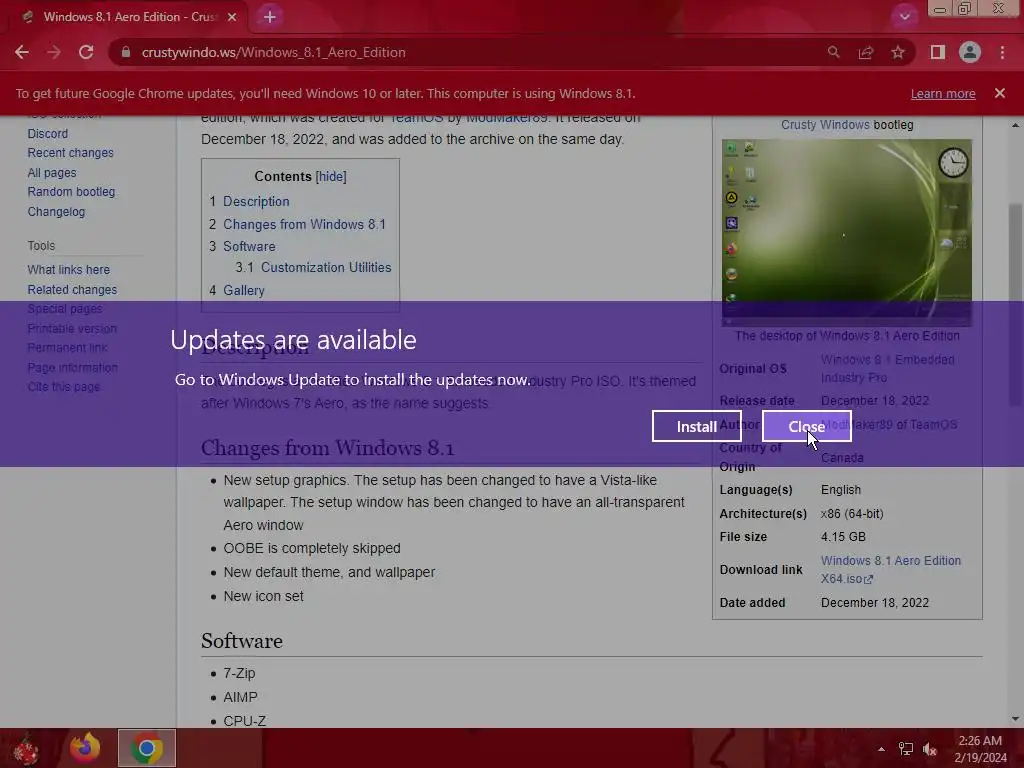Open the zoom magnifier icon in address bar

[x=833, y=52]
